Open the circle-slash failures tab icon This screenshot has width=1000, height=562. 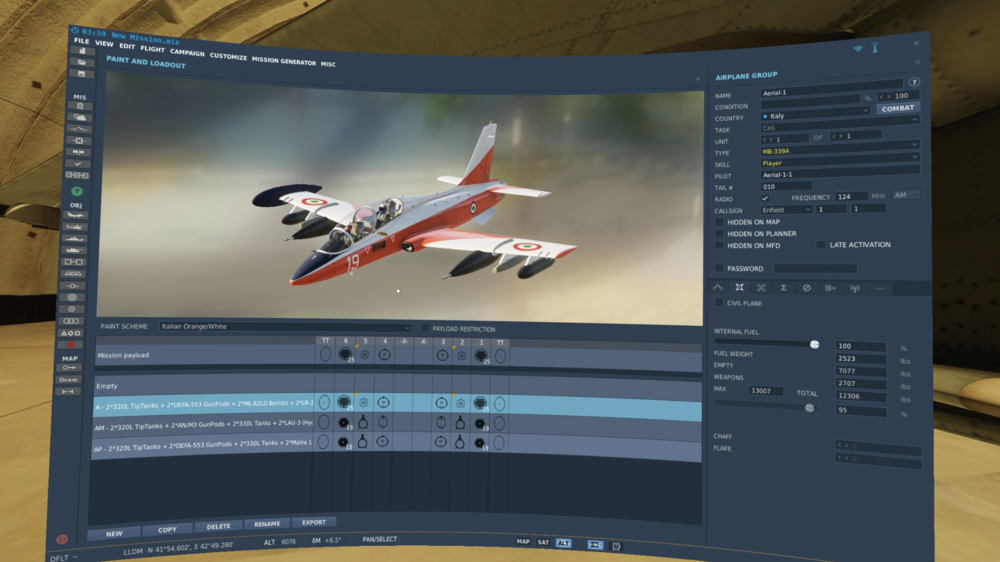(x=806, y=288)
